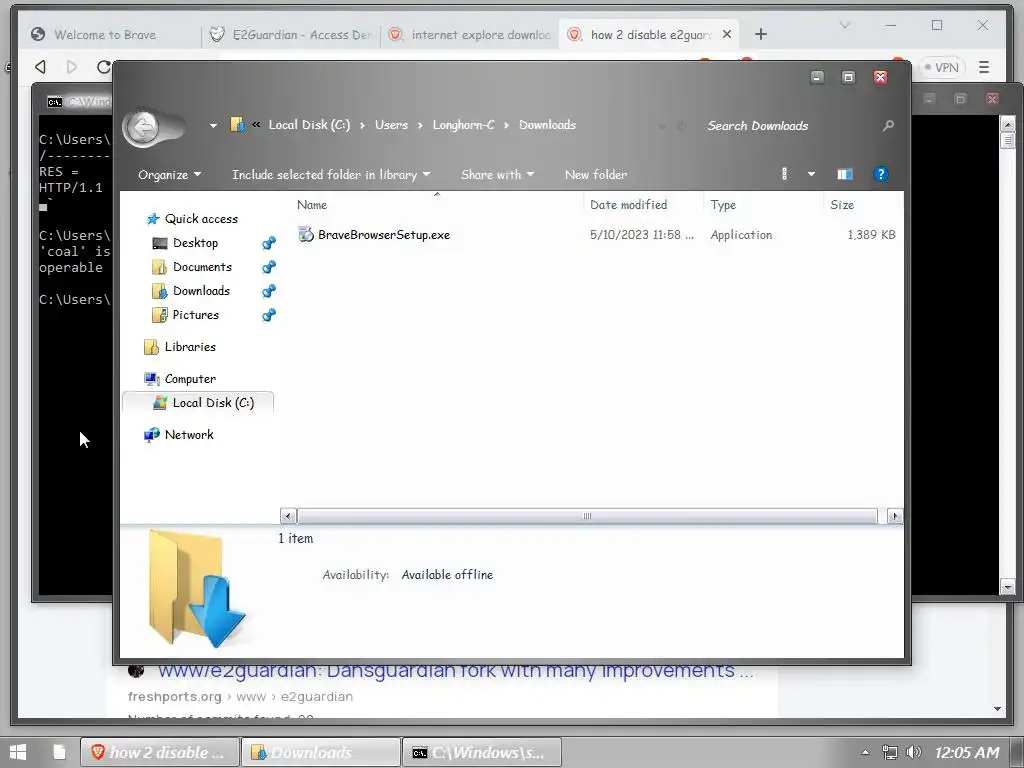Image resolution: width=1024 pixels, height=768 pixels.
Task: Click the change view icon
Action: coord(784,174)
